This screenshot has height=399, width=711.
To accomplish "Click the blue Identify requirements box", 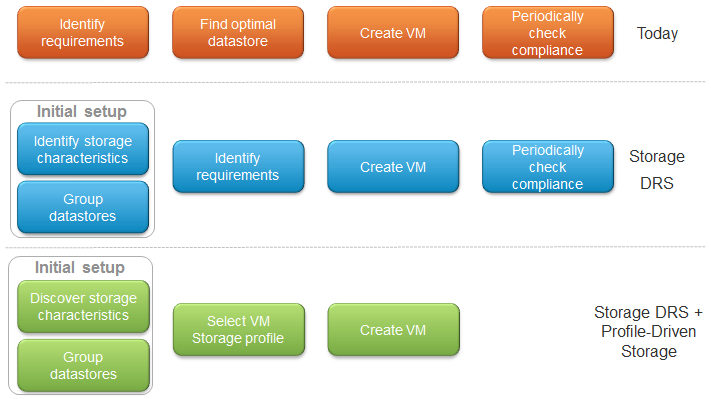I will 238,166.
